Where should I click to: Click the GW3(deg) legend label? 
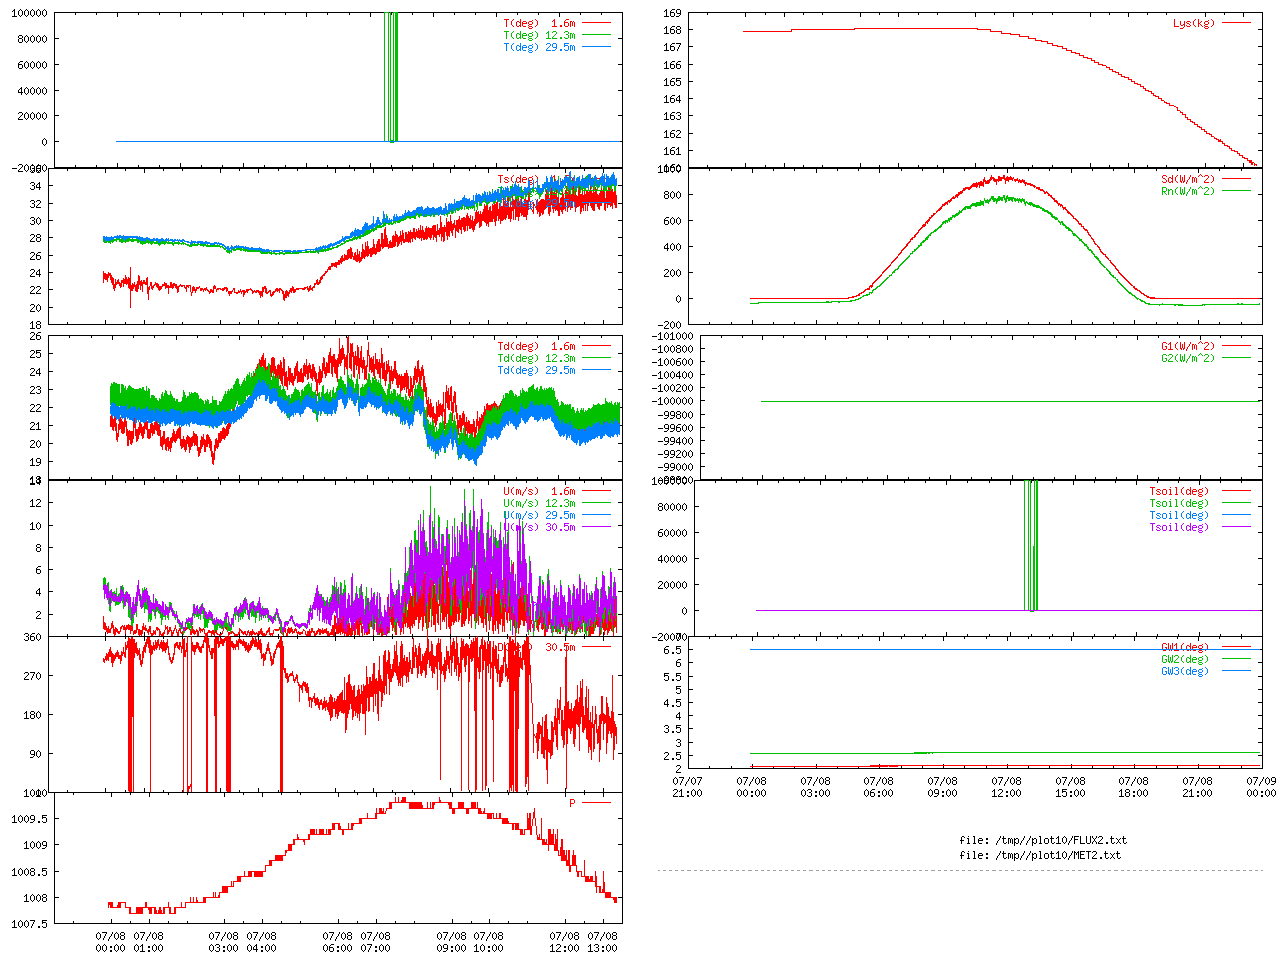(x=1184, y=671)
